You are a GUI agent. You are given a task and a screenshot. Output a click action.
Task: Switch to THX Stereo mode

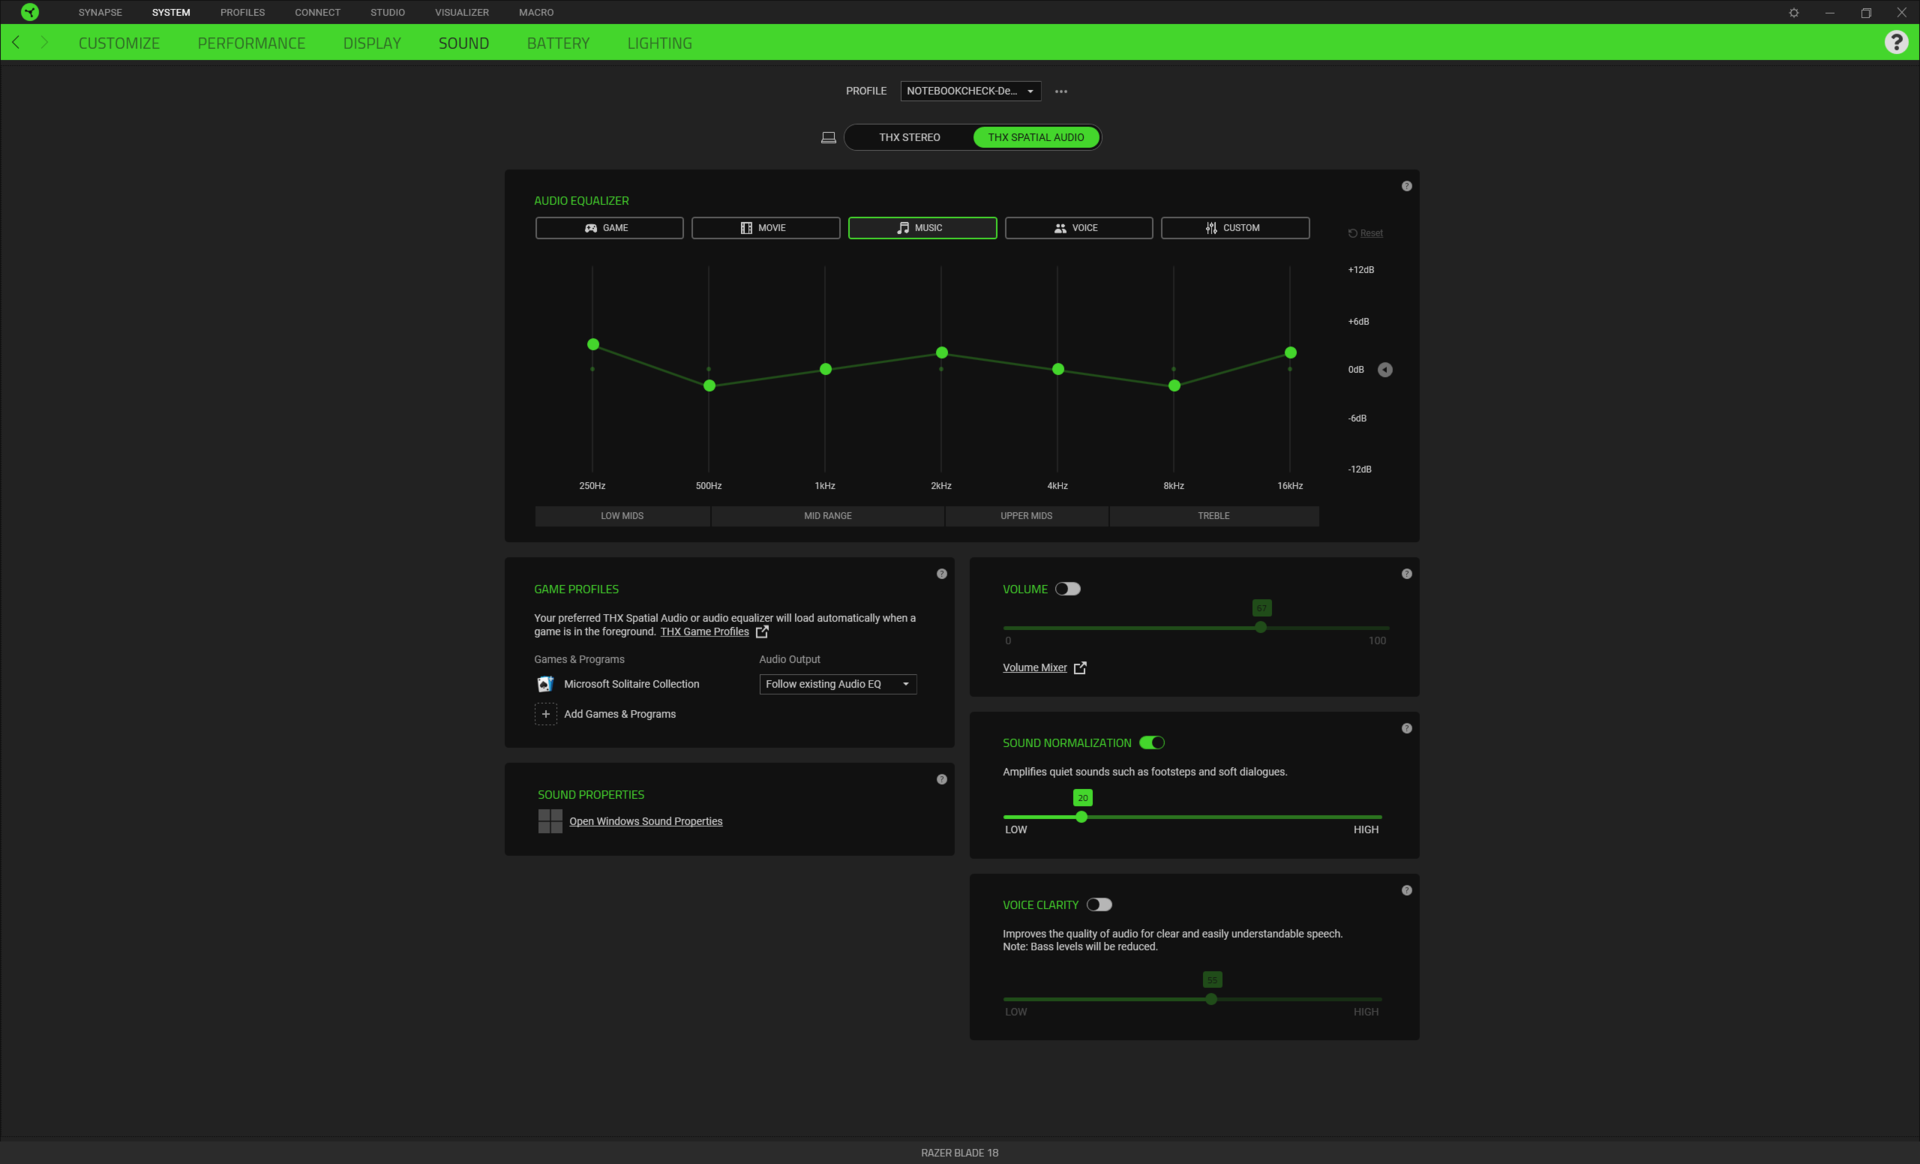click(909, 137)
